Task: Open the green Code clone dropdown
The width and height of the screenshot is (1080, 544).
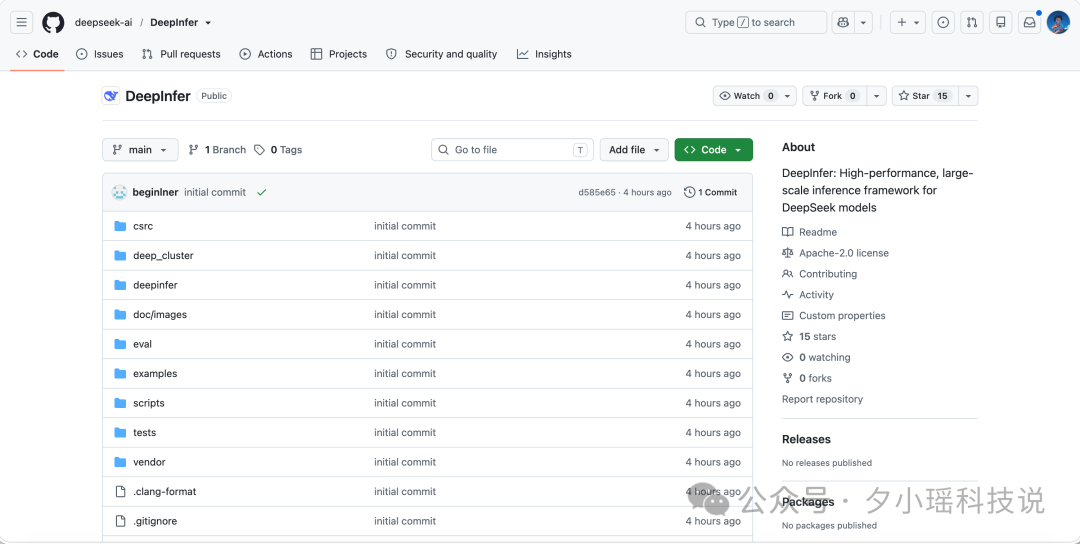Action: pyautogui.click(x=714, y=150)
